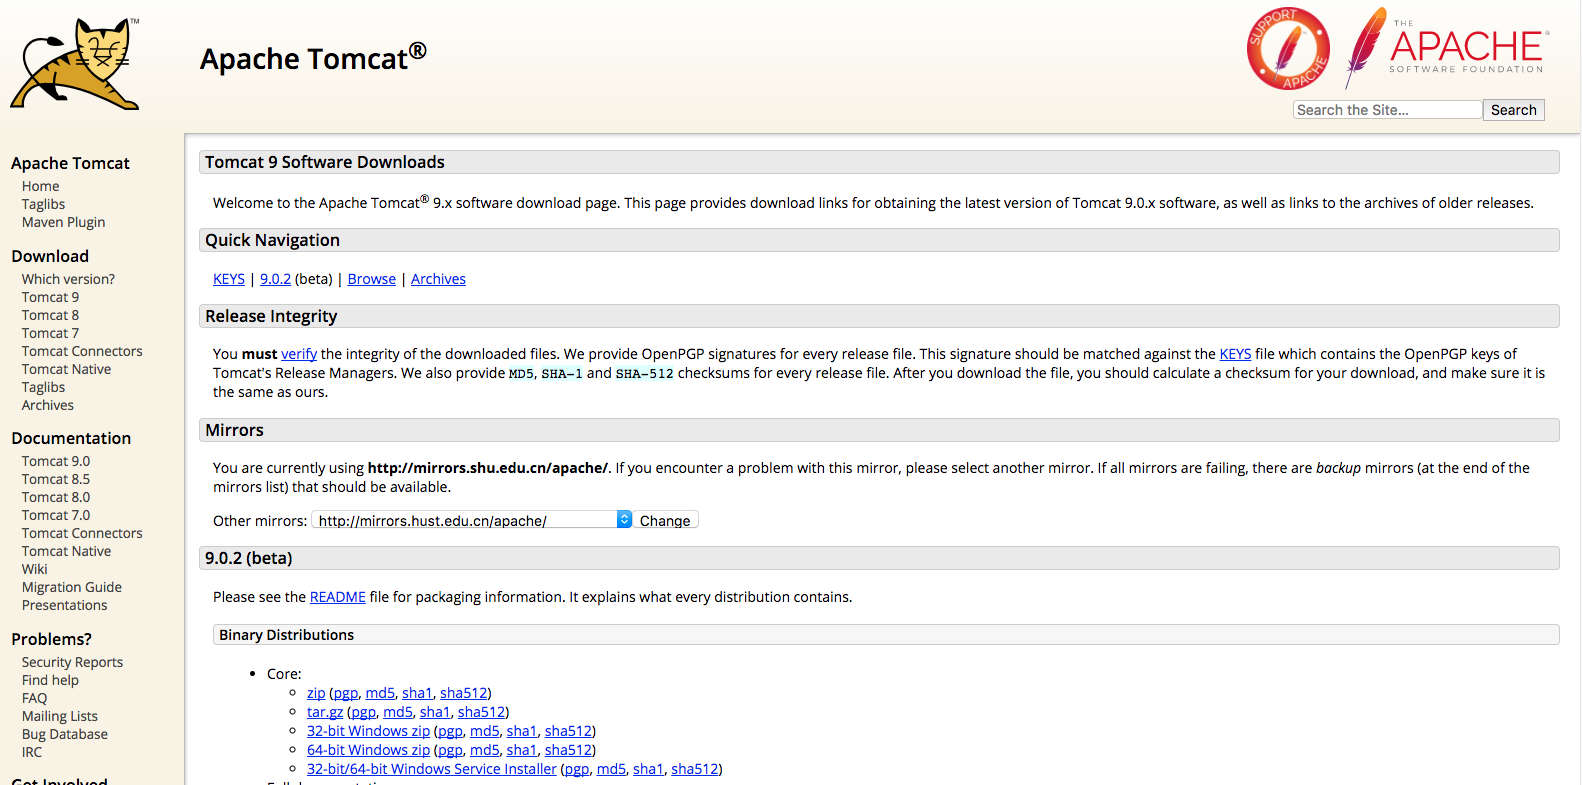Open KEYS link in Release Integrity paragraph
This screenshot has width=1582, height=785.
[1235, 354]
